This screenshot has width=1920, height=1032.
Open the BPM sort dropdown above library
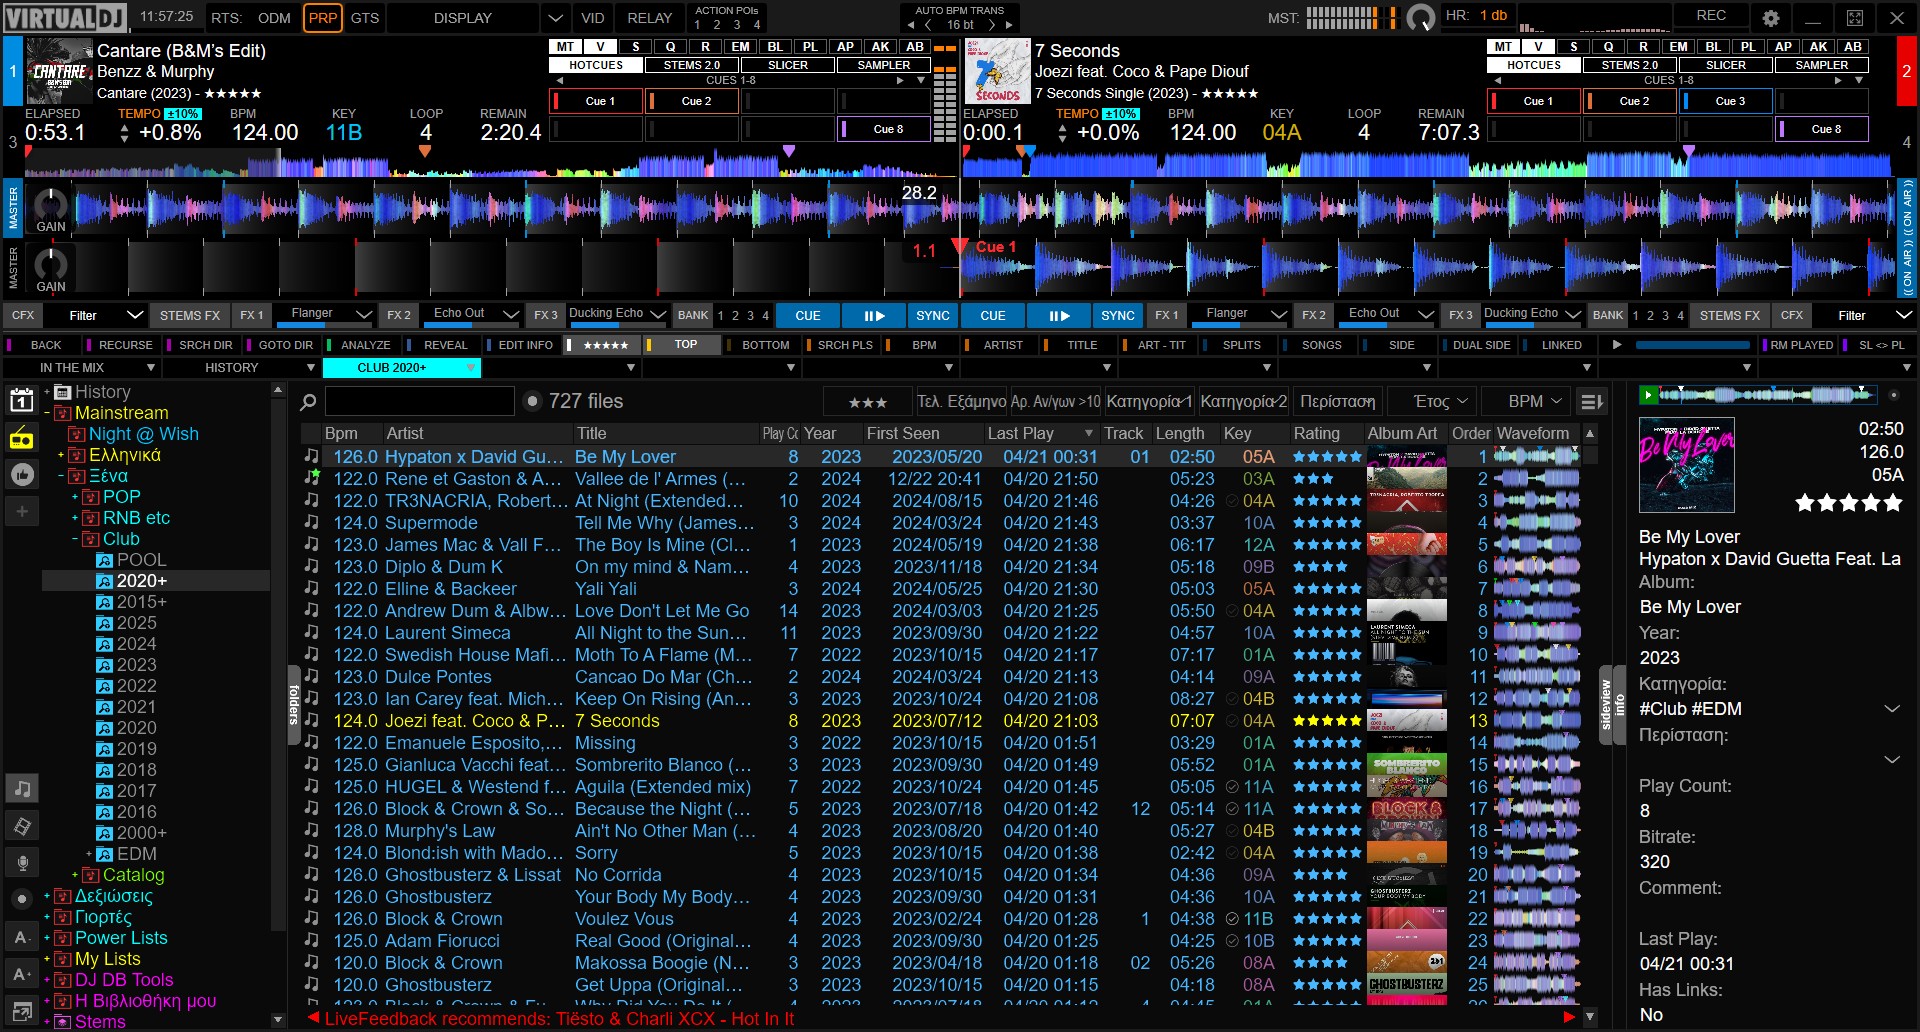click(1525, 401)
